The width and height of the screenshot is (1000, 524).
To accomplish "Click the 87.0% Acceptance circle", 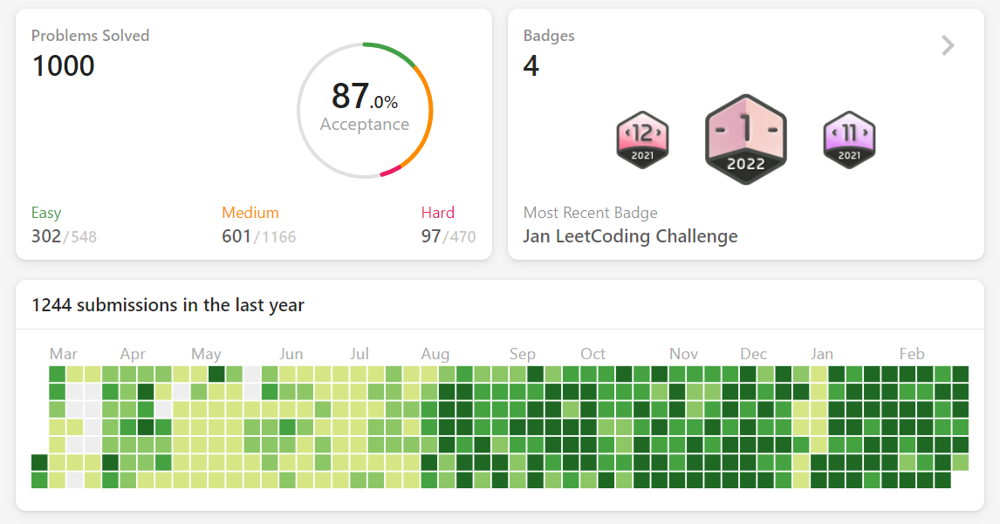I will 365,110.
